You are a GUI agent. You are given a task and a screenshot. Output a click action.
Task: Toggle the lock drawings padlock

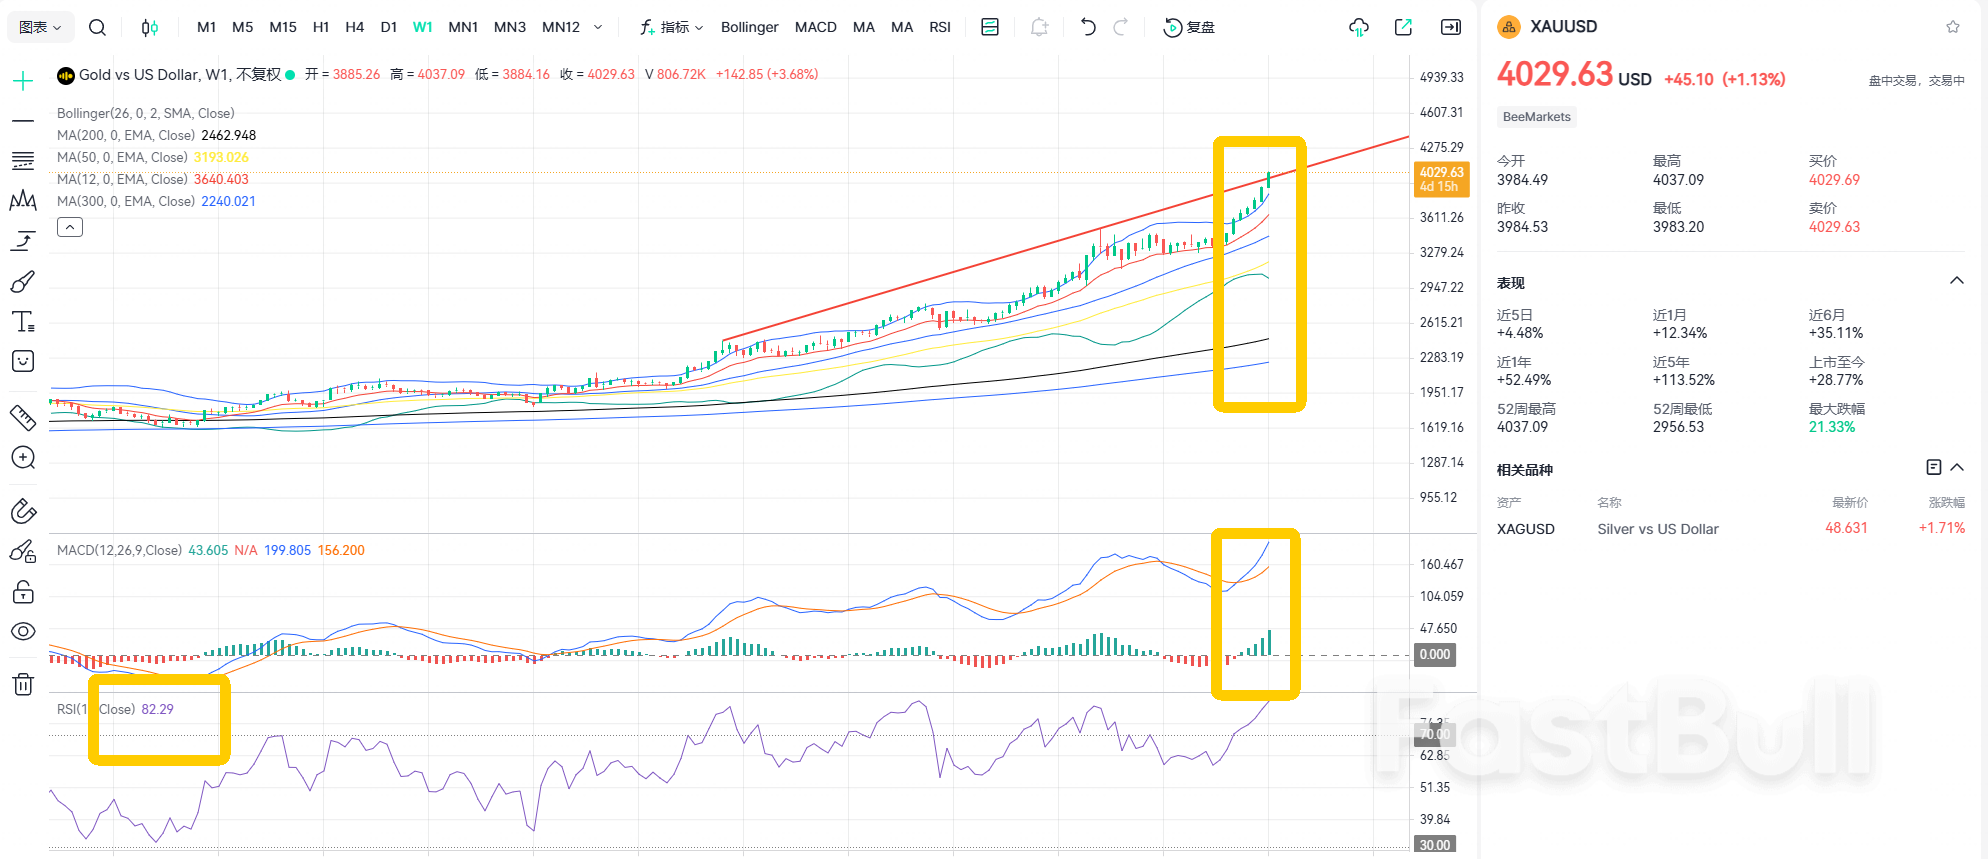[x=23, y=592]
